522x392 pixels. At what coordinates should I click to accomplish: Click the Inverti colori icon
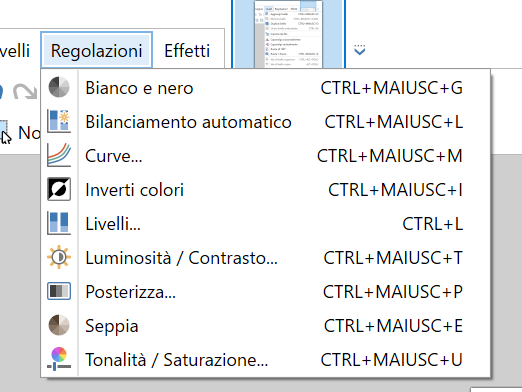(59, 189)
